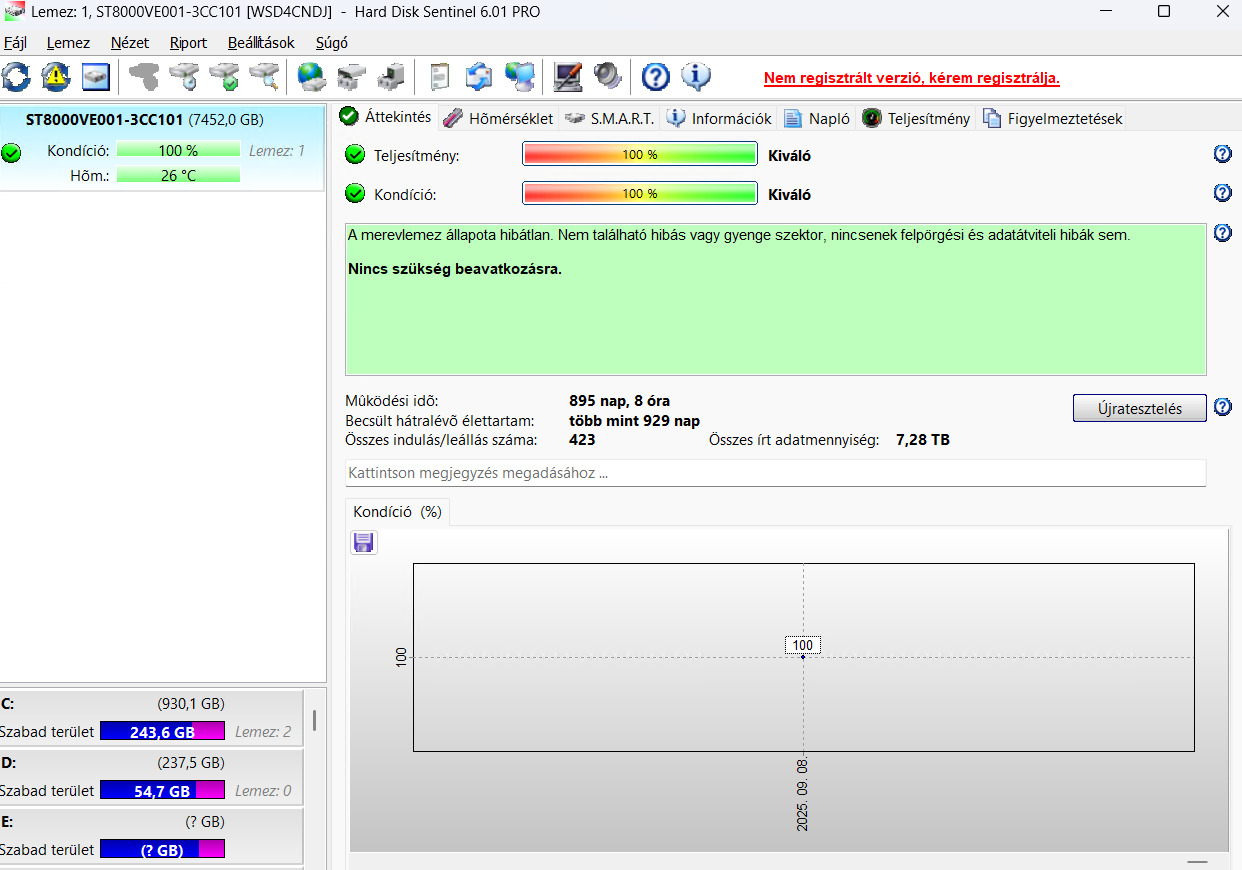Click the 'több mint 929 nap' remaining lifetime value
This screenshot has width=1242, height=870.
[x=634, y=420]
